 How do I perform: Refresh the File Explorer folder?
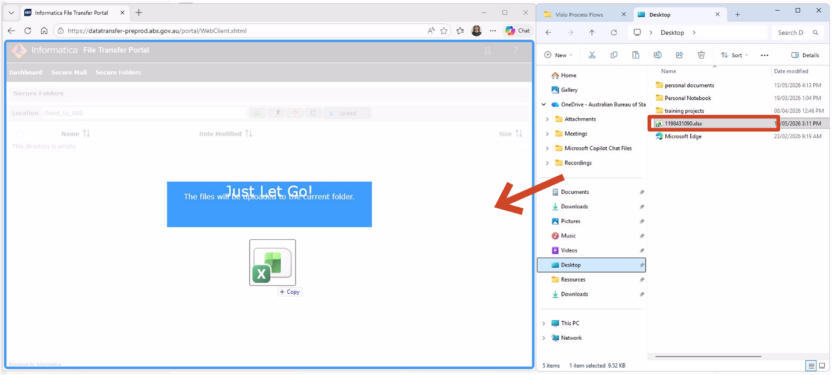(613, 32)
